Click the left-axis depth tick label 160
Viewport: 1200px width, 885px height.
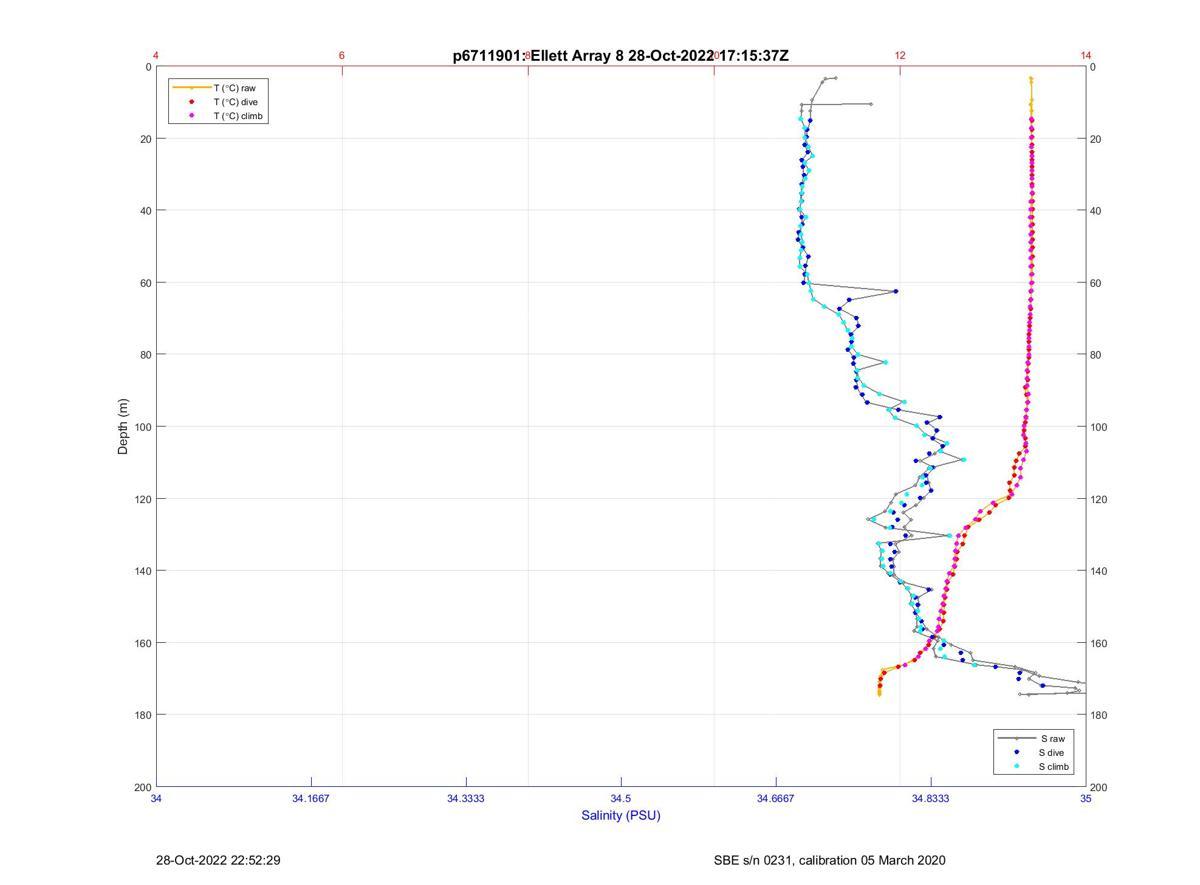pos(141,643)
